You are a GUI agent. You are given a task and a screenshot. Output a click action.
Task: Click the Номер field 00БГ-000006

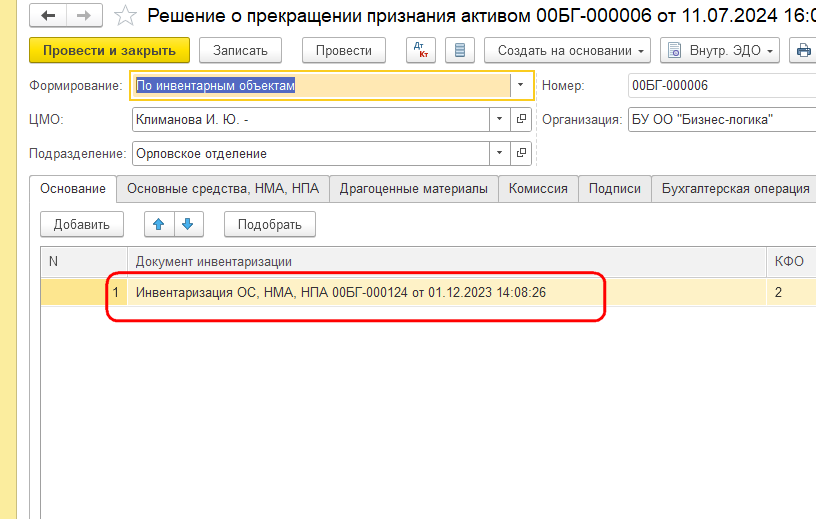(x=722, y=85)
